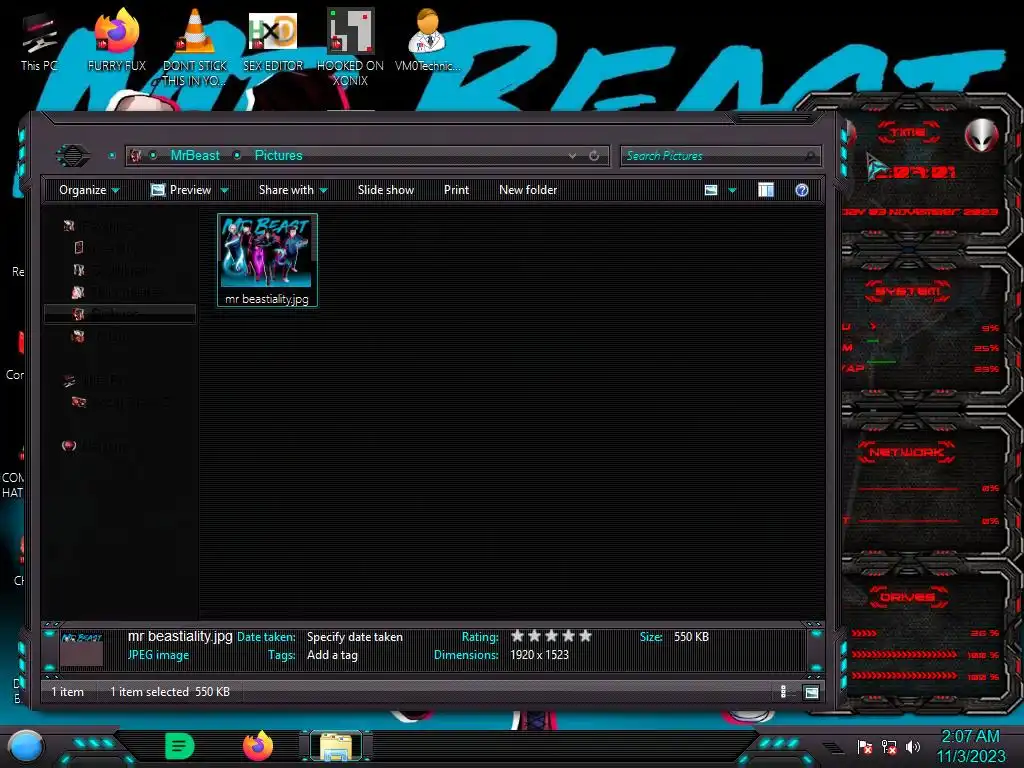Viewport: 1024px width, 768px height.
Task: Click the alien head logo on the TIME widget
Action: click(981, 135)
